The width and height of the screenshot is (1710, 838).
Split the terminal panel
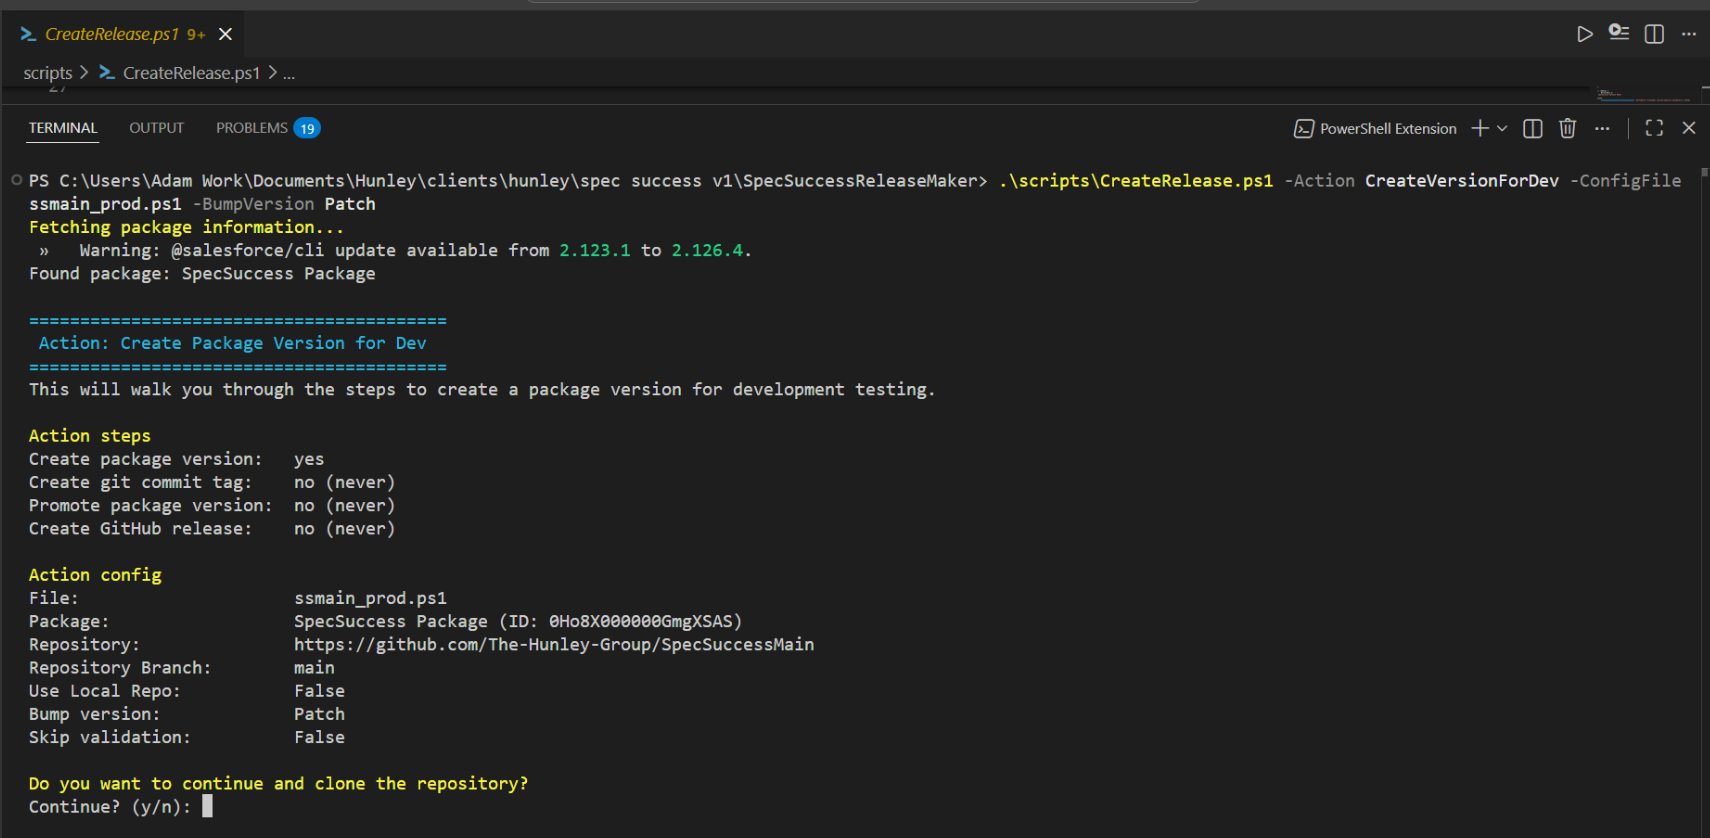(1532, 128)
